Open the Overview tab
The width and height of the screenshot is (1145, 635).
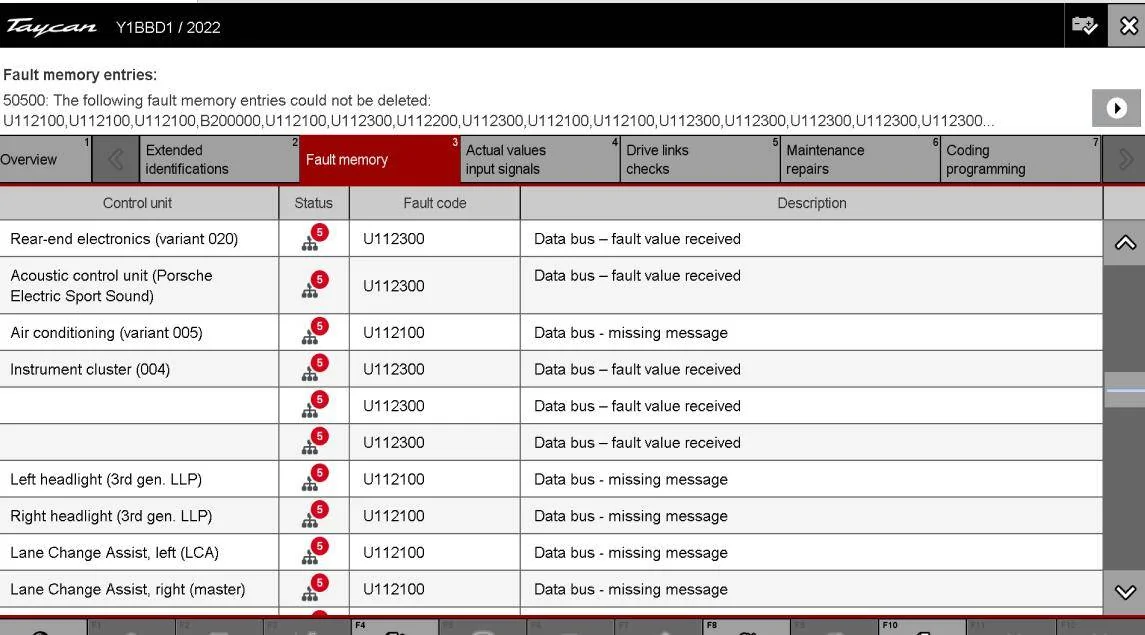coord(45,159)
